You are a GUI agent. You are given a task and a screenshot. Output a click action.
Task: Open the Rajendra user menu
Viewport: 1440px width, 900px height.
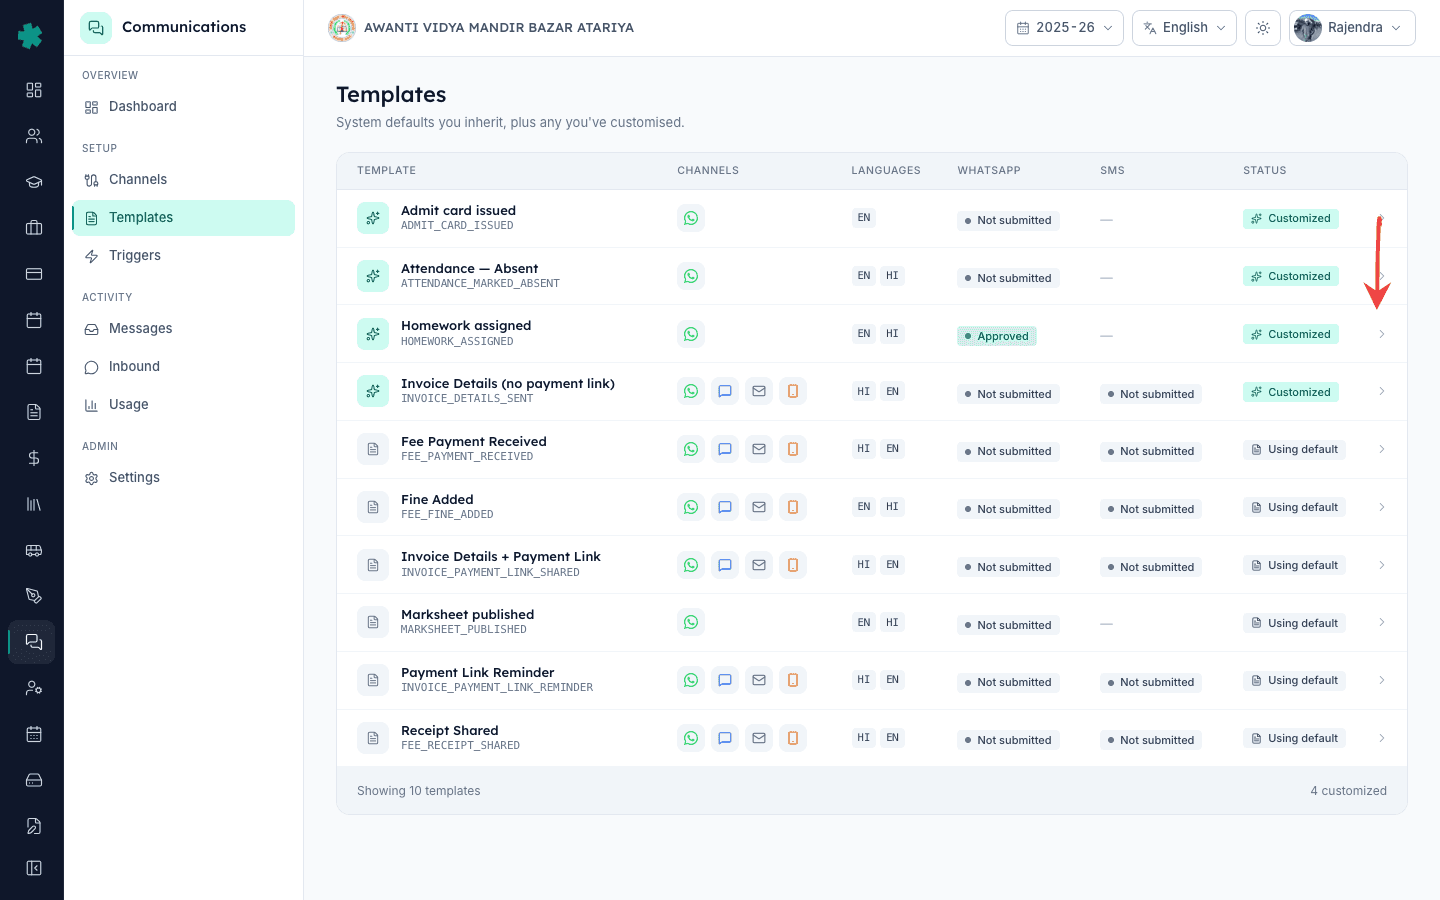pos(1352,28)
